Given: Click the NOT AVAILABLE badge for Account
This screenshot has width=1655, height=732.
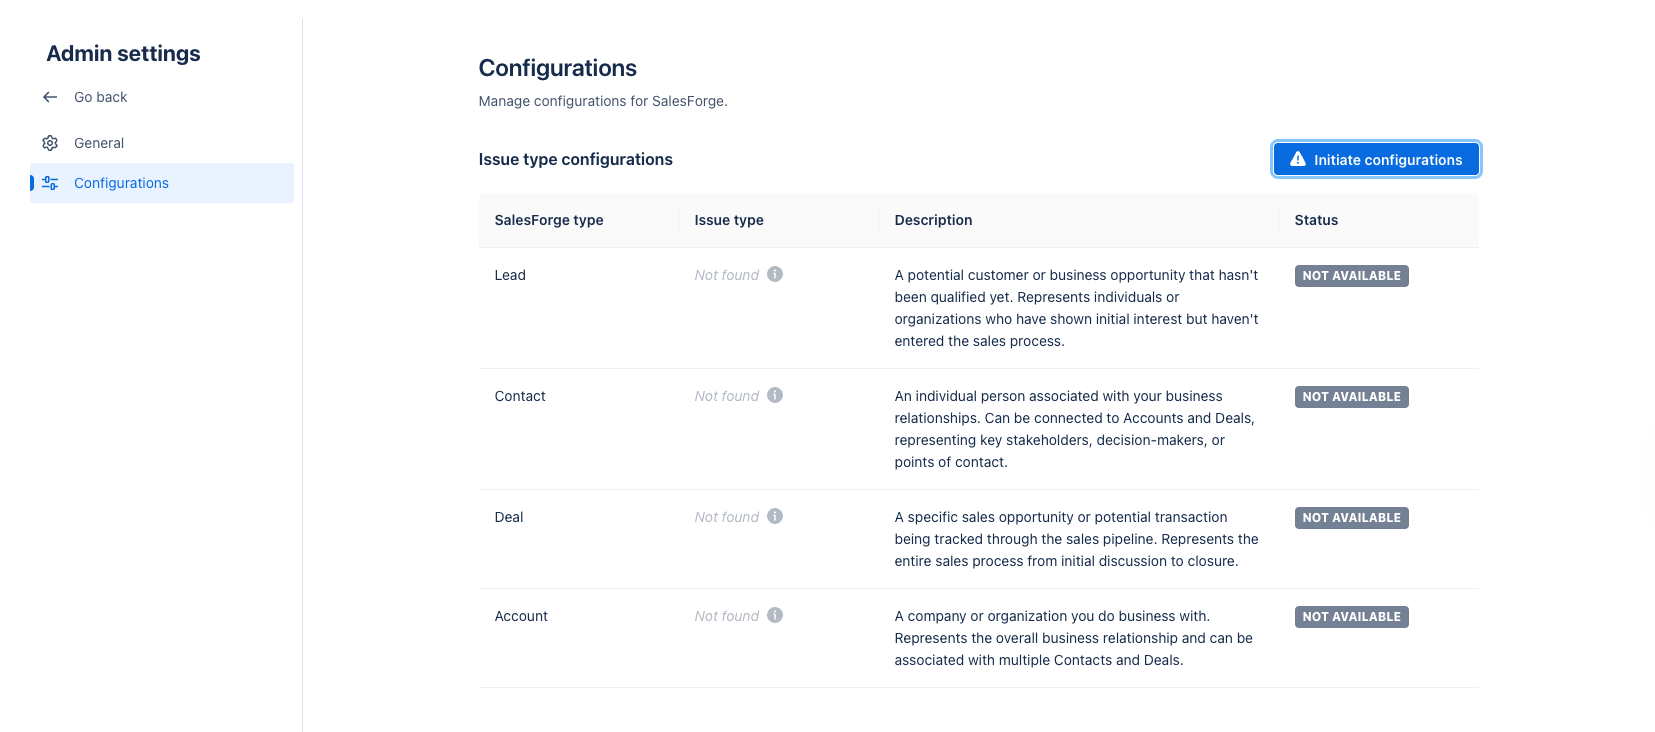Looking at the screenshot, I should pyautogui.click(x=1351, y=617).
